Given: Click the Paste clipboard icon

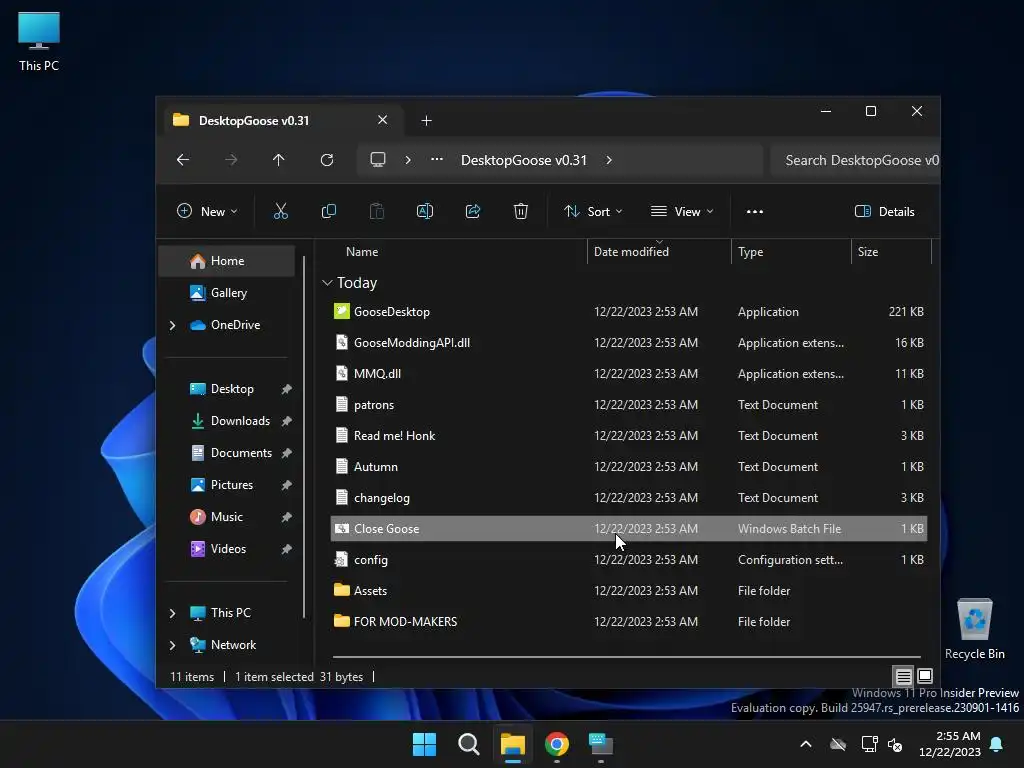Looking at the screenshot, I should point(377,211).
